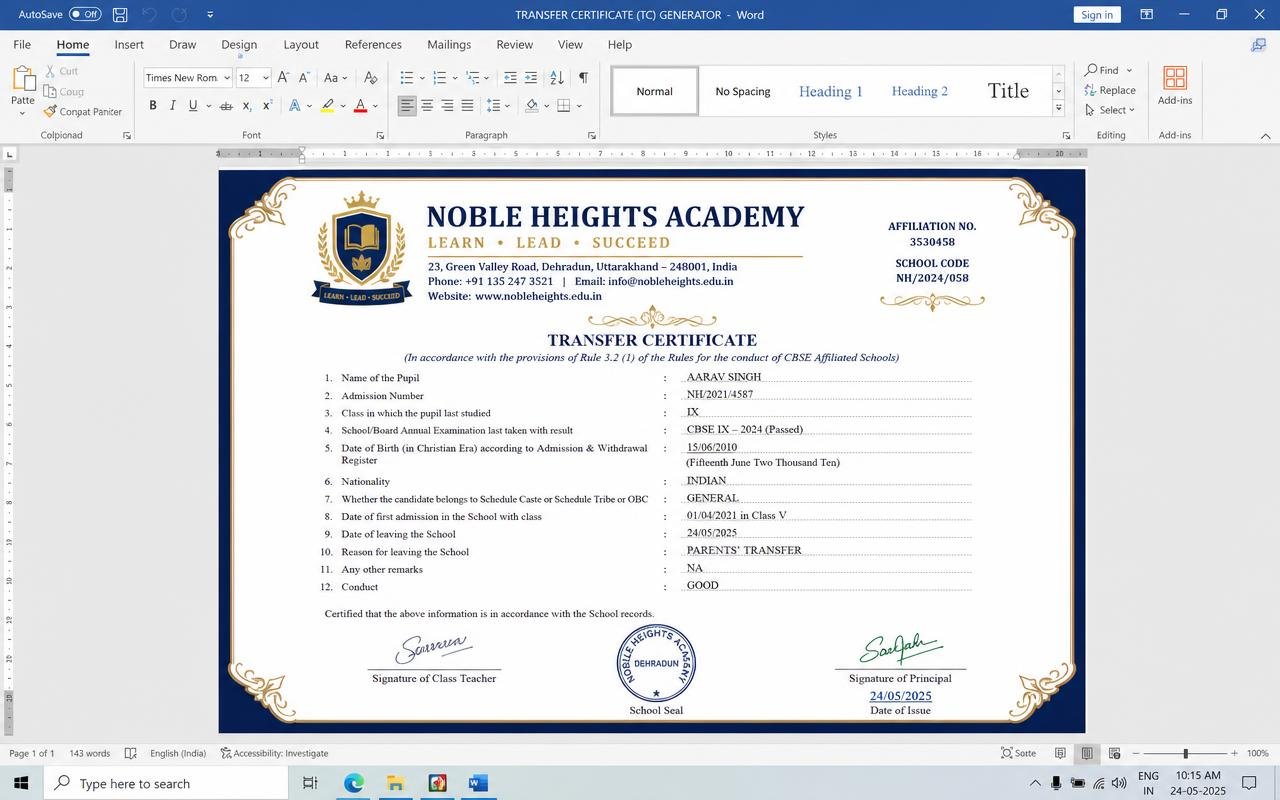The image size is (1280, 800).
Task: Toggle underline formatting
Action: (x=193, y=105)
